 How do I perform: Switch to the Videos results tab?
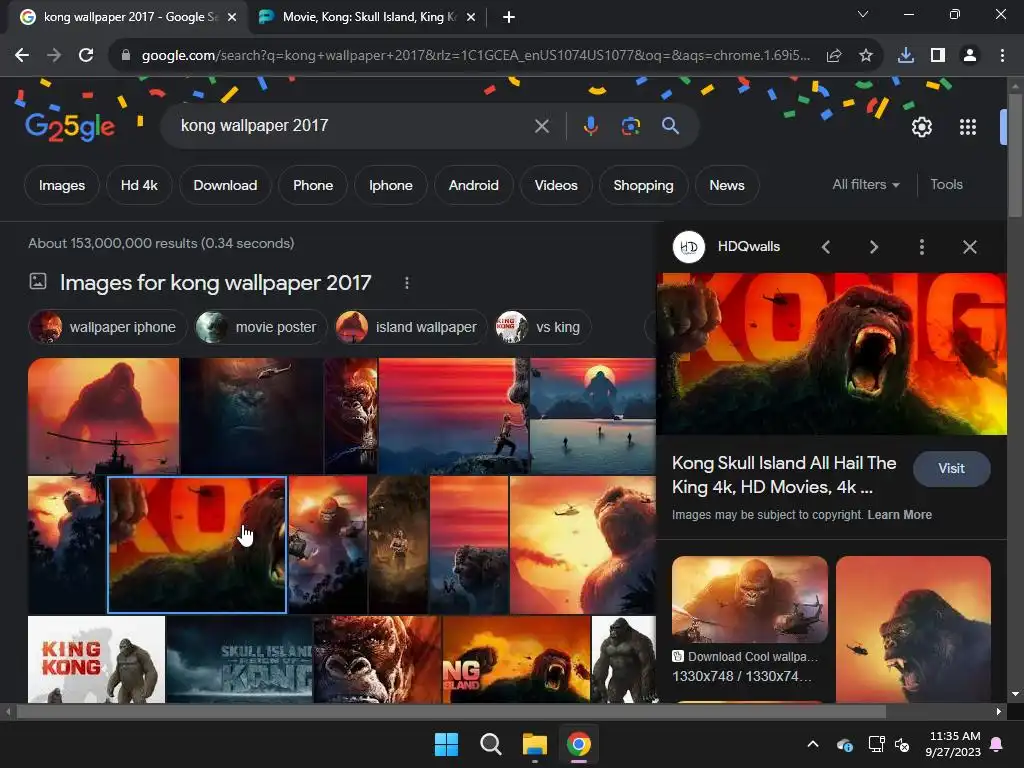[x=556, y=185]
